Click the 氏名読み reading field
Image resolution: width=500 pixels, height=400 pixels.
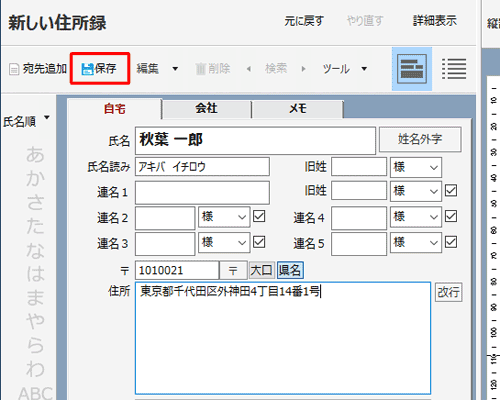click(x=202, y=167)
